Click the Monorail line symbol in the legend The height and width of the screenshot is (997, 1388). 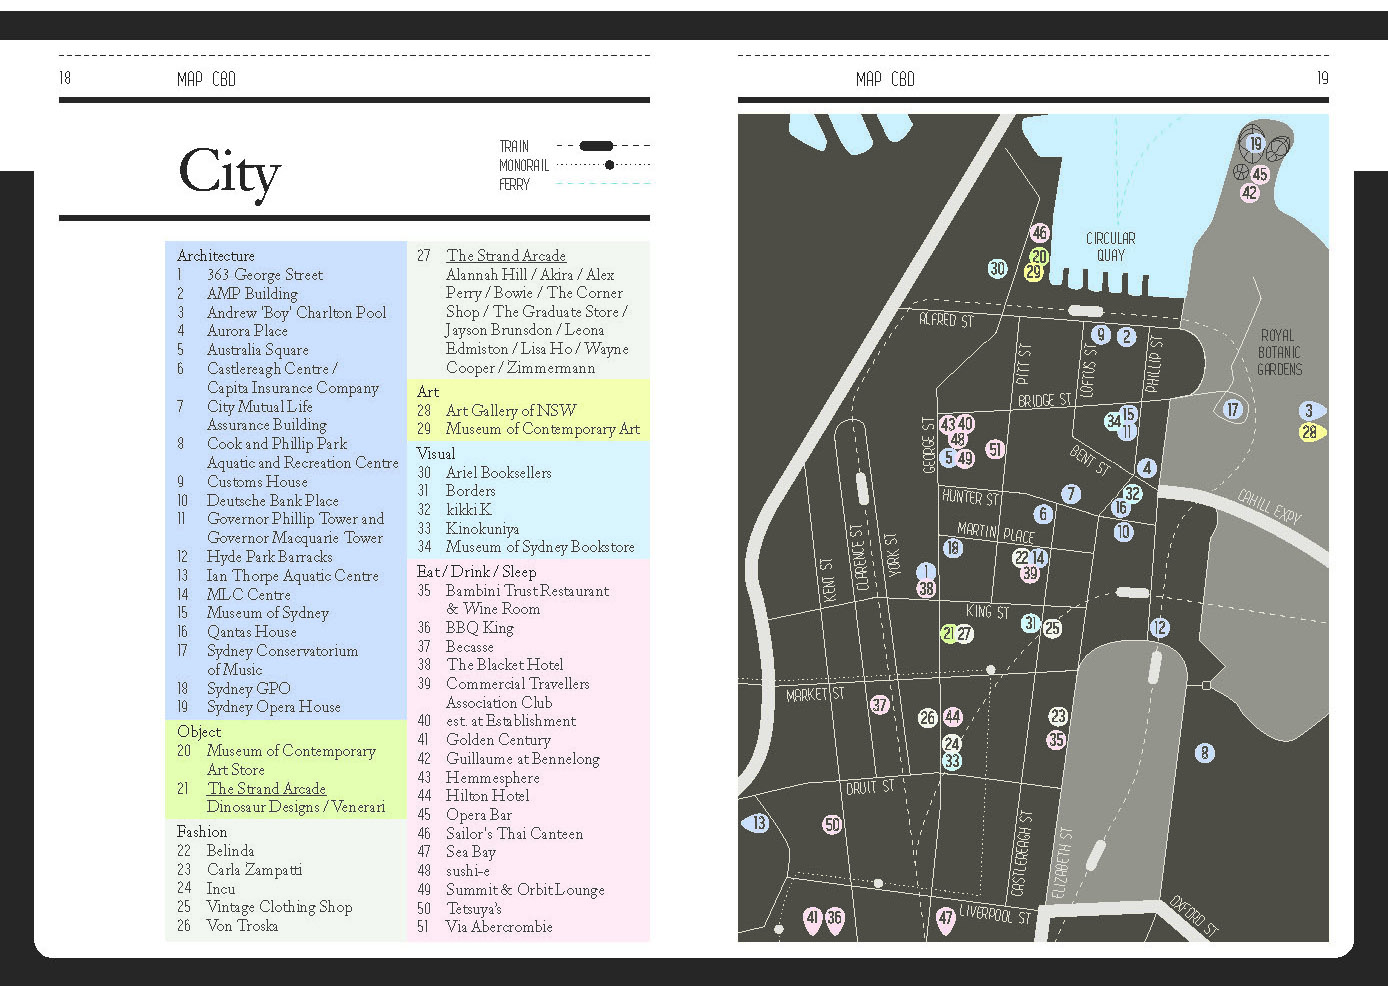[x=603, y=165]
